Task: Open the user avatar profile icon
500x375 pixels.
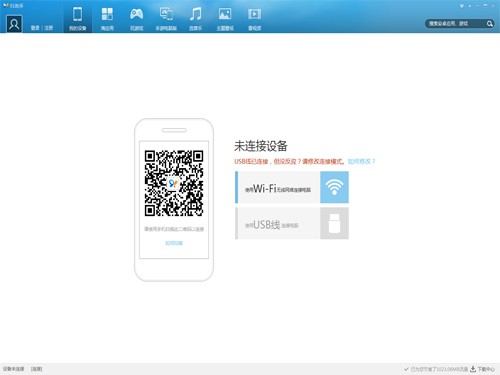Action: click(14, 24)
